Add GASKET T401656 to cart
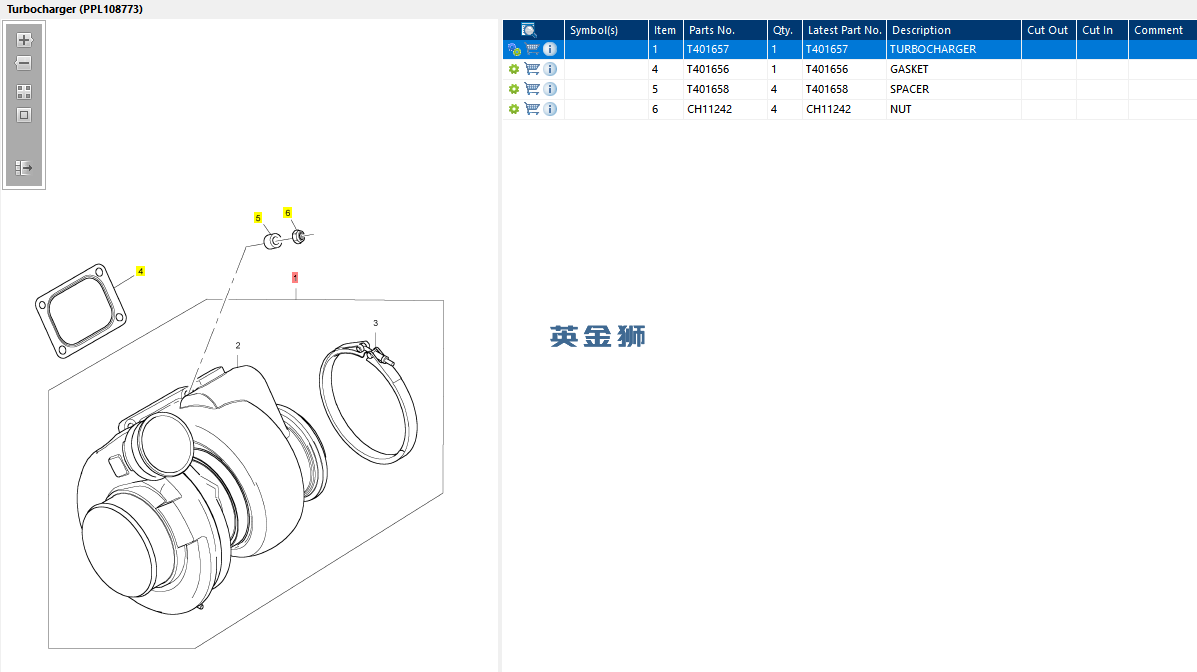This screenshot has width=1197, height=672. [532, 69]
